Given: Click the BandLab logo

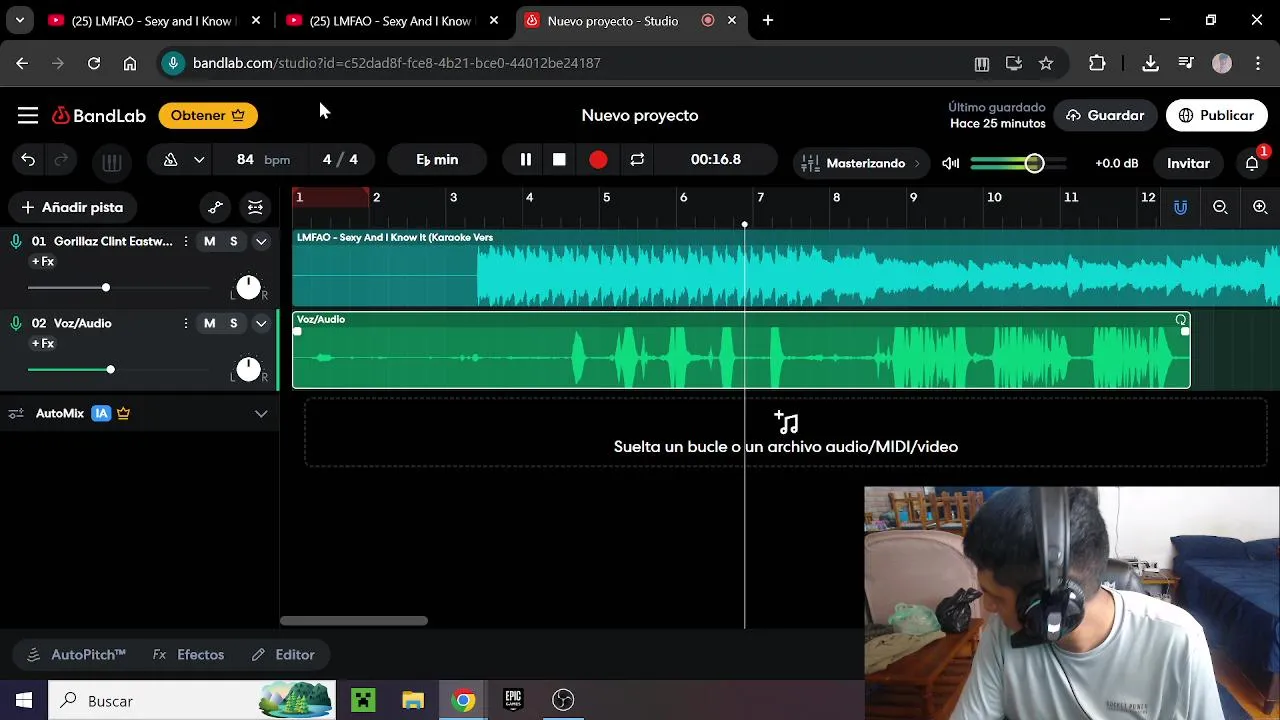Looking at the screenshot, I should click(x=99, y=116).
